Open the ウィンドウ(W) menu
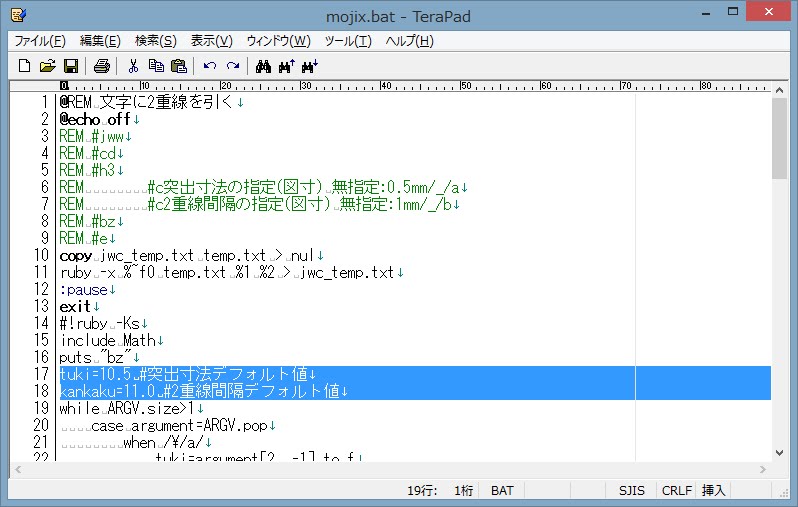 (278, 41)
